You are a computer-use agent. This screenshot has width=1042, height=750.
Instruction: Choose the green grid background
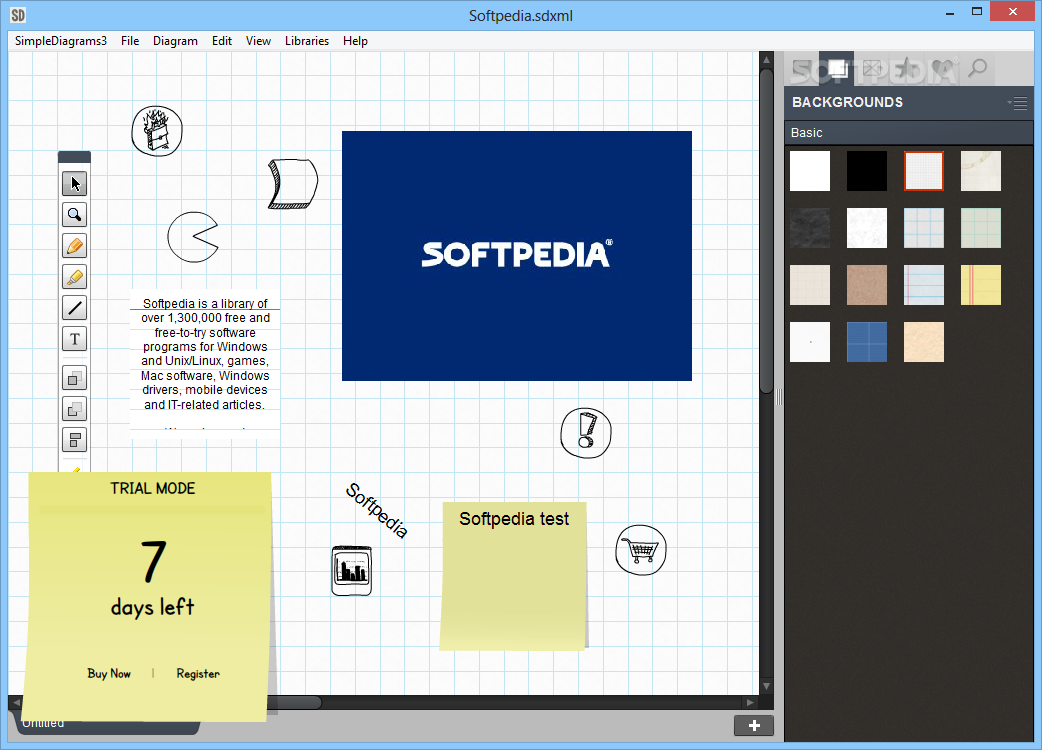[981, 228]
